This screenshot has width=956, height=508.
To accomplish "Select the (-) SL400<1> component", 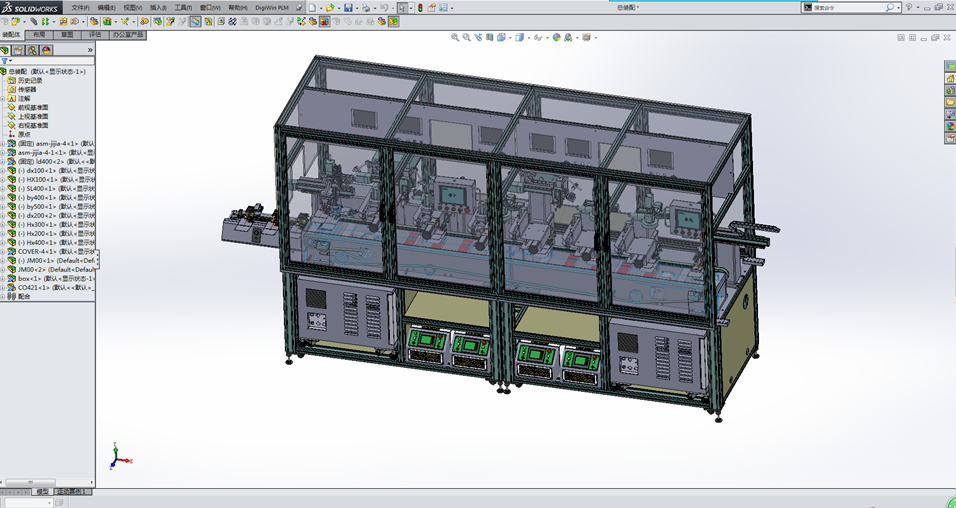I will pos(51,188).
